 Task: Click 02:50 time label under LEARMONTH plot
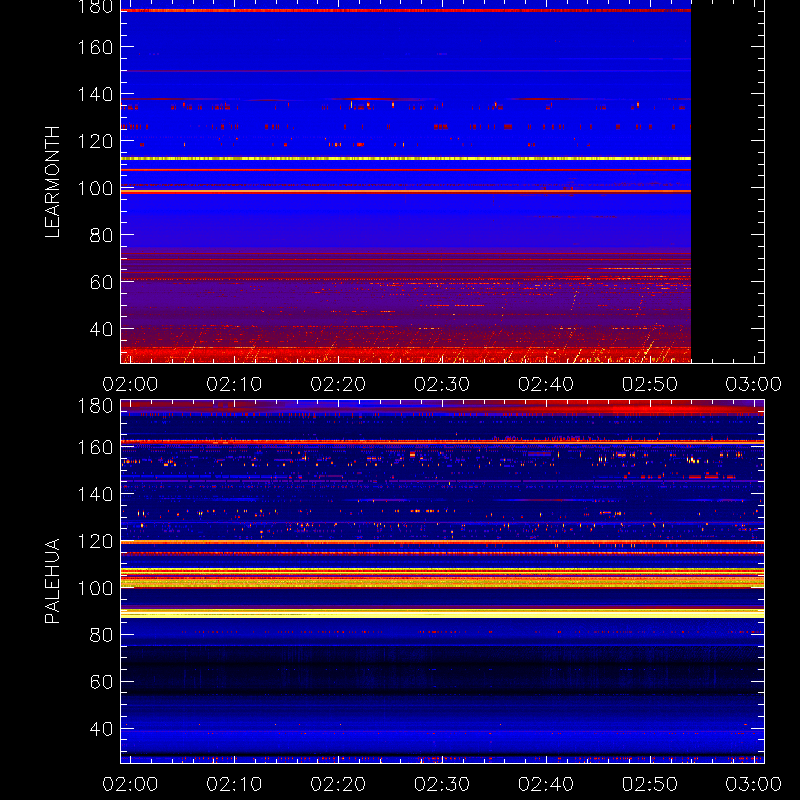(x=650, y=384)
